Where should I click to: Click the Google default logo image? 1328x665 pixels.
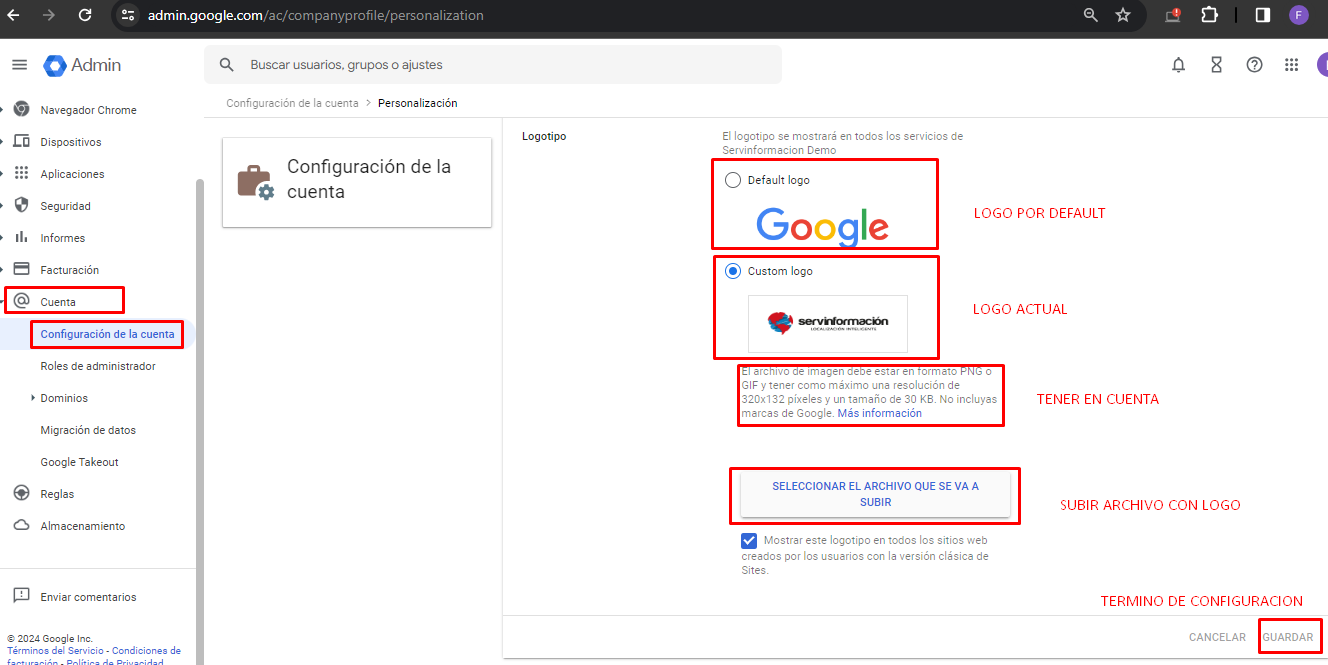click(823, 226)
